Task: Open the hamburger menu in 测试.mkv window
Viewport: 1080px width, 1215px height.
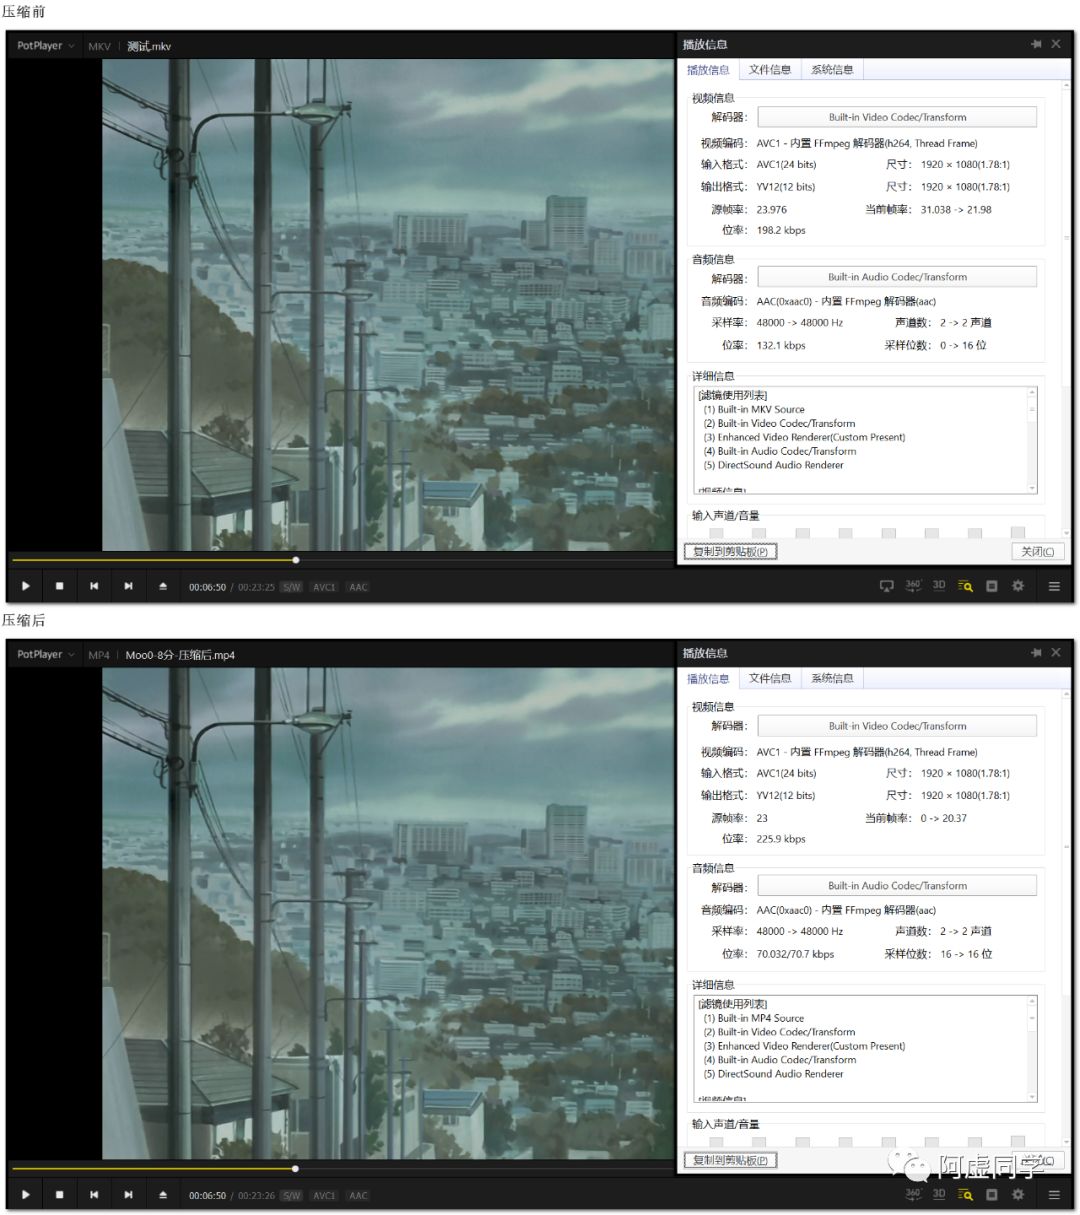Action: click(1054, 586)
